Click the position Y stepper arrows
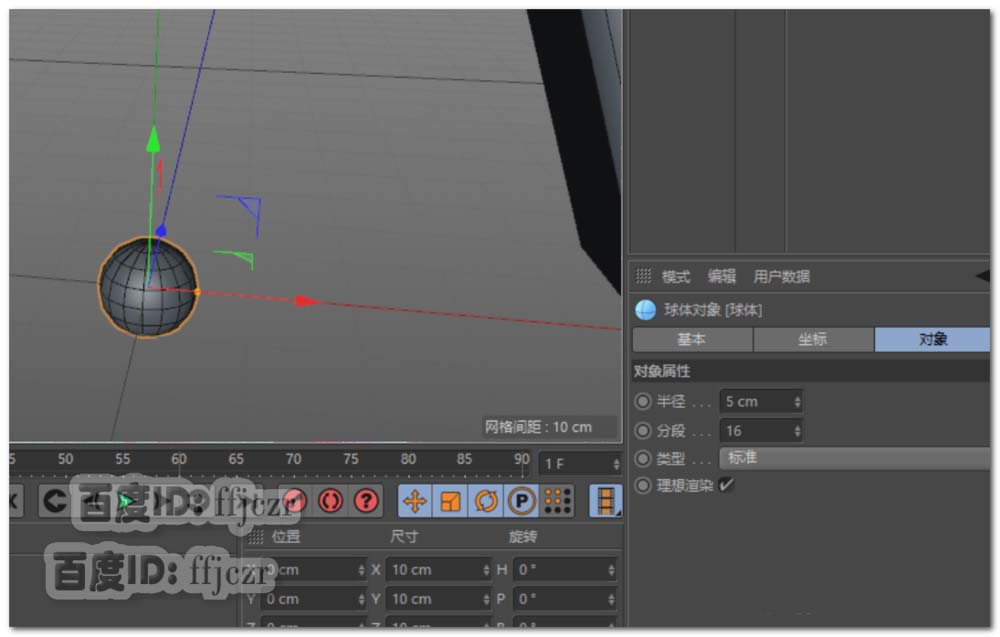 [x=362, y=599]
